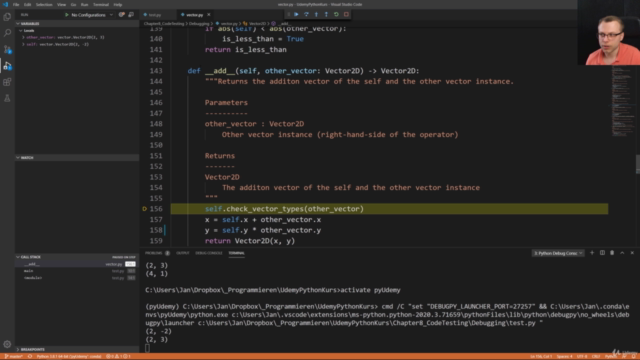640x360 pixels.
Task: Set a breakpoint at line 157 gutter
Action: tap(144, 220)
